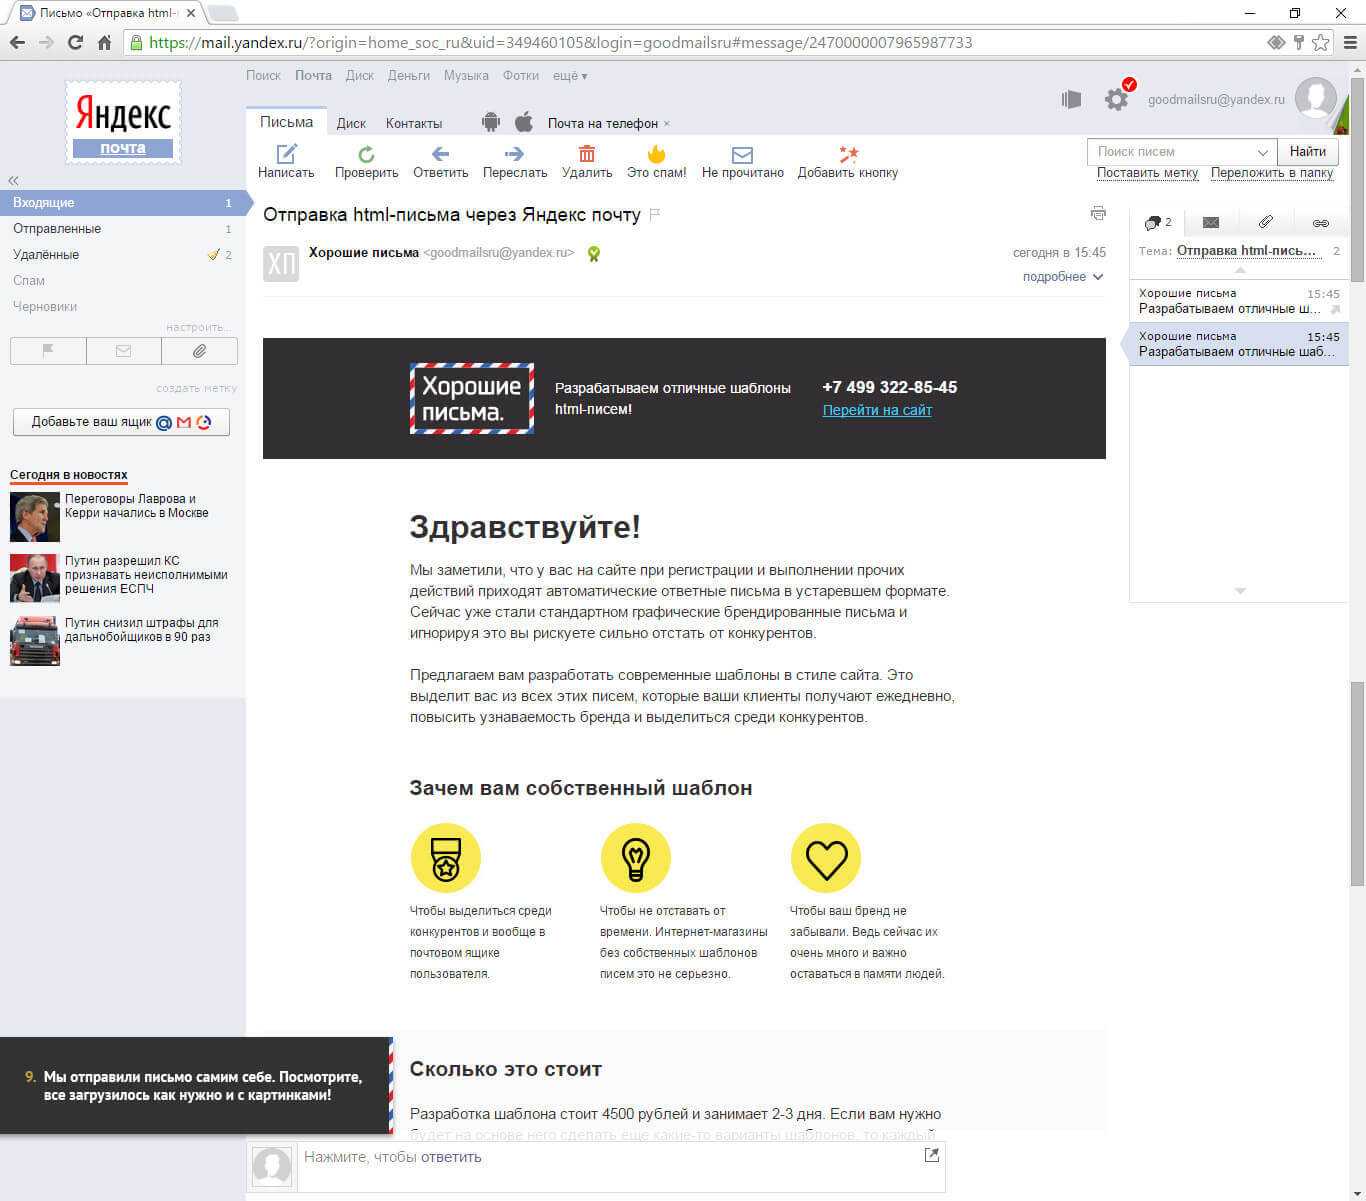The image size is (1366, 1201).
Task: Mark email as spam with flame icon
Action: [656, 154]
